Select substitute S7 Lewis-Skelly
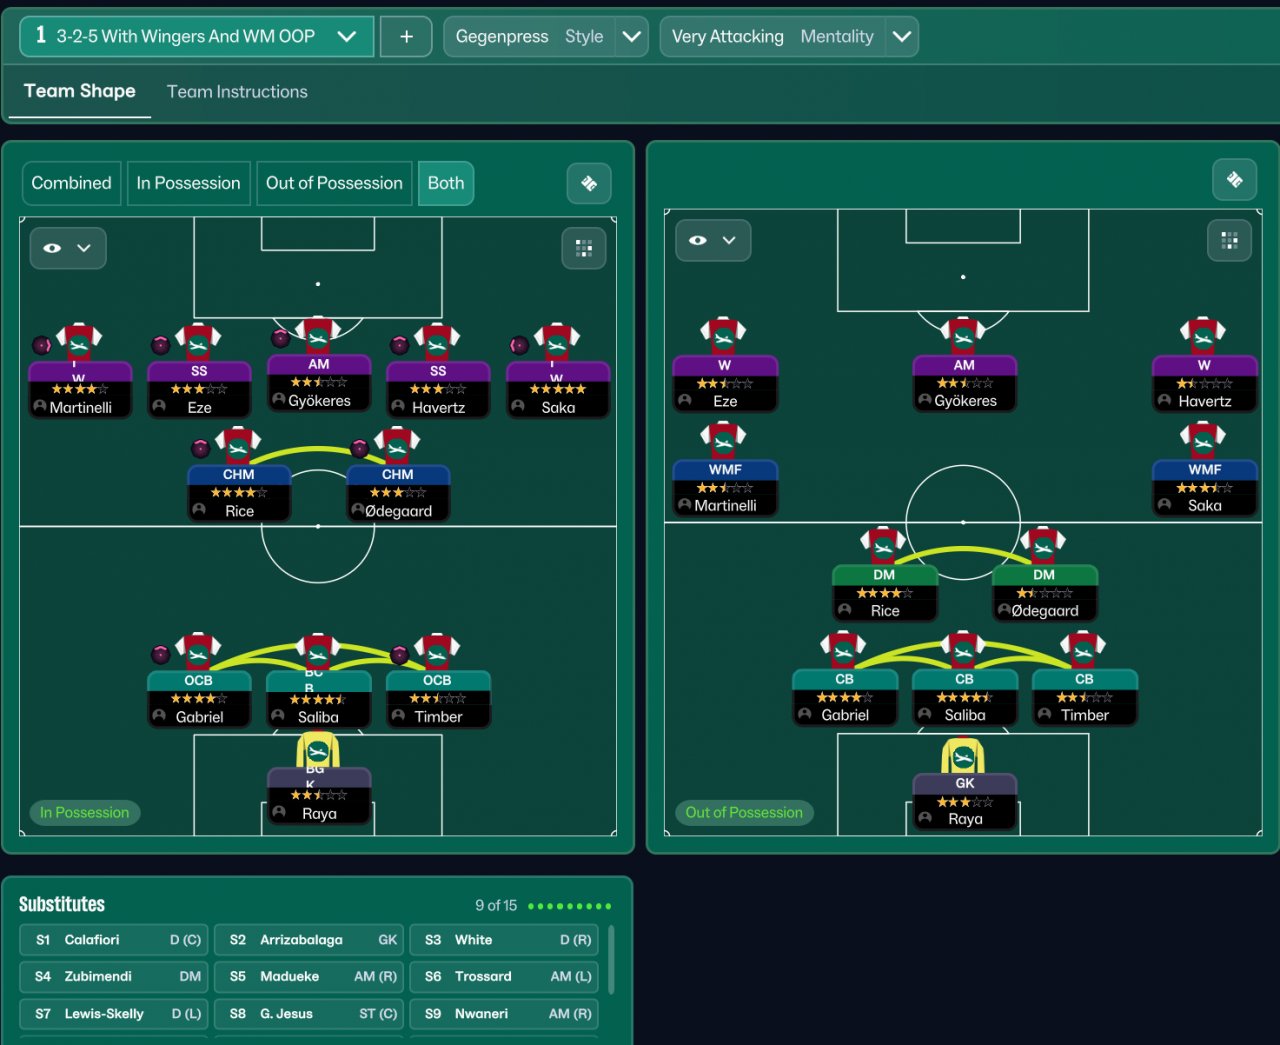The width and height of the screenshot is (1280, 1045). point(113,1014)
